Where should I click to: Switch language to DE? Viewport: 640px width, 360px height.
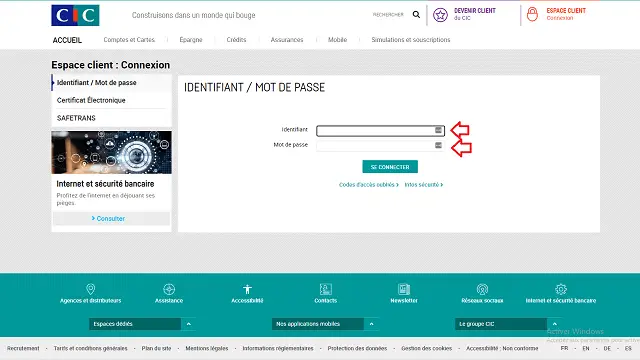[607, 348]
